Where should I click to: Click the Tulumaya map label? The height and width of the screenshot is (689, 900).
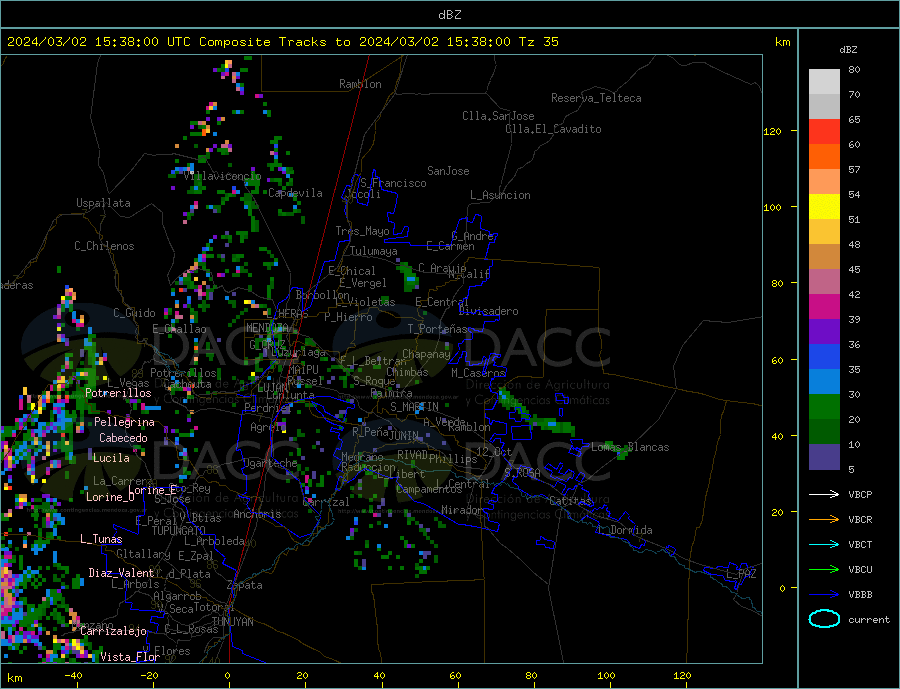point(373,251)
